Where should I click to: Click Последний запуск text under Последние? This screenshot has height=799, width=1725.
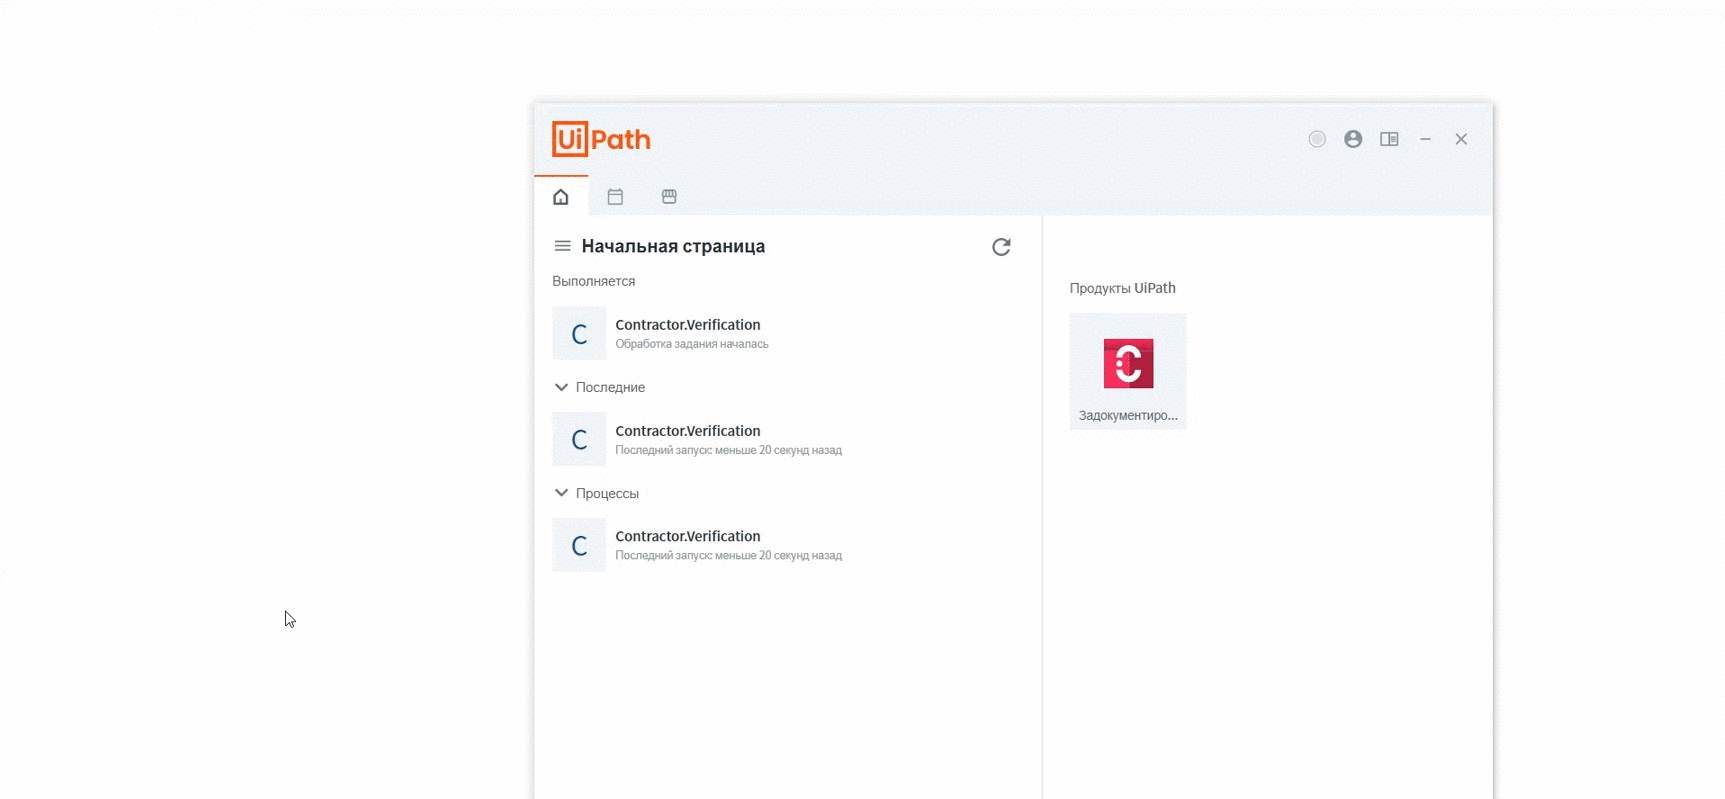coord(729,450)
